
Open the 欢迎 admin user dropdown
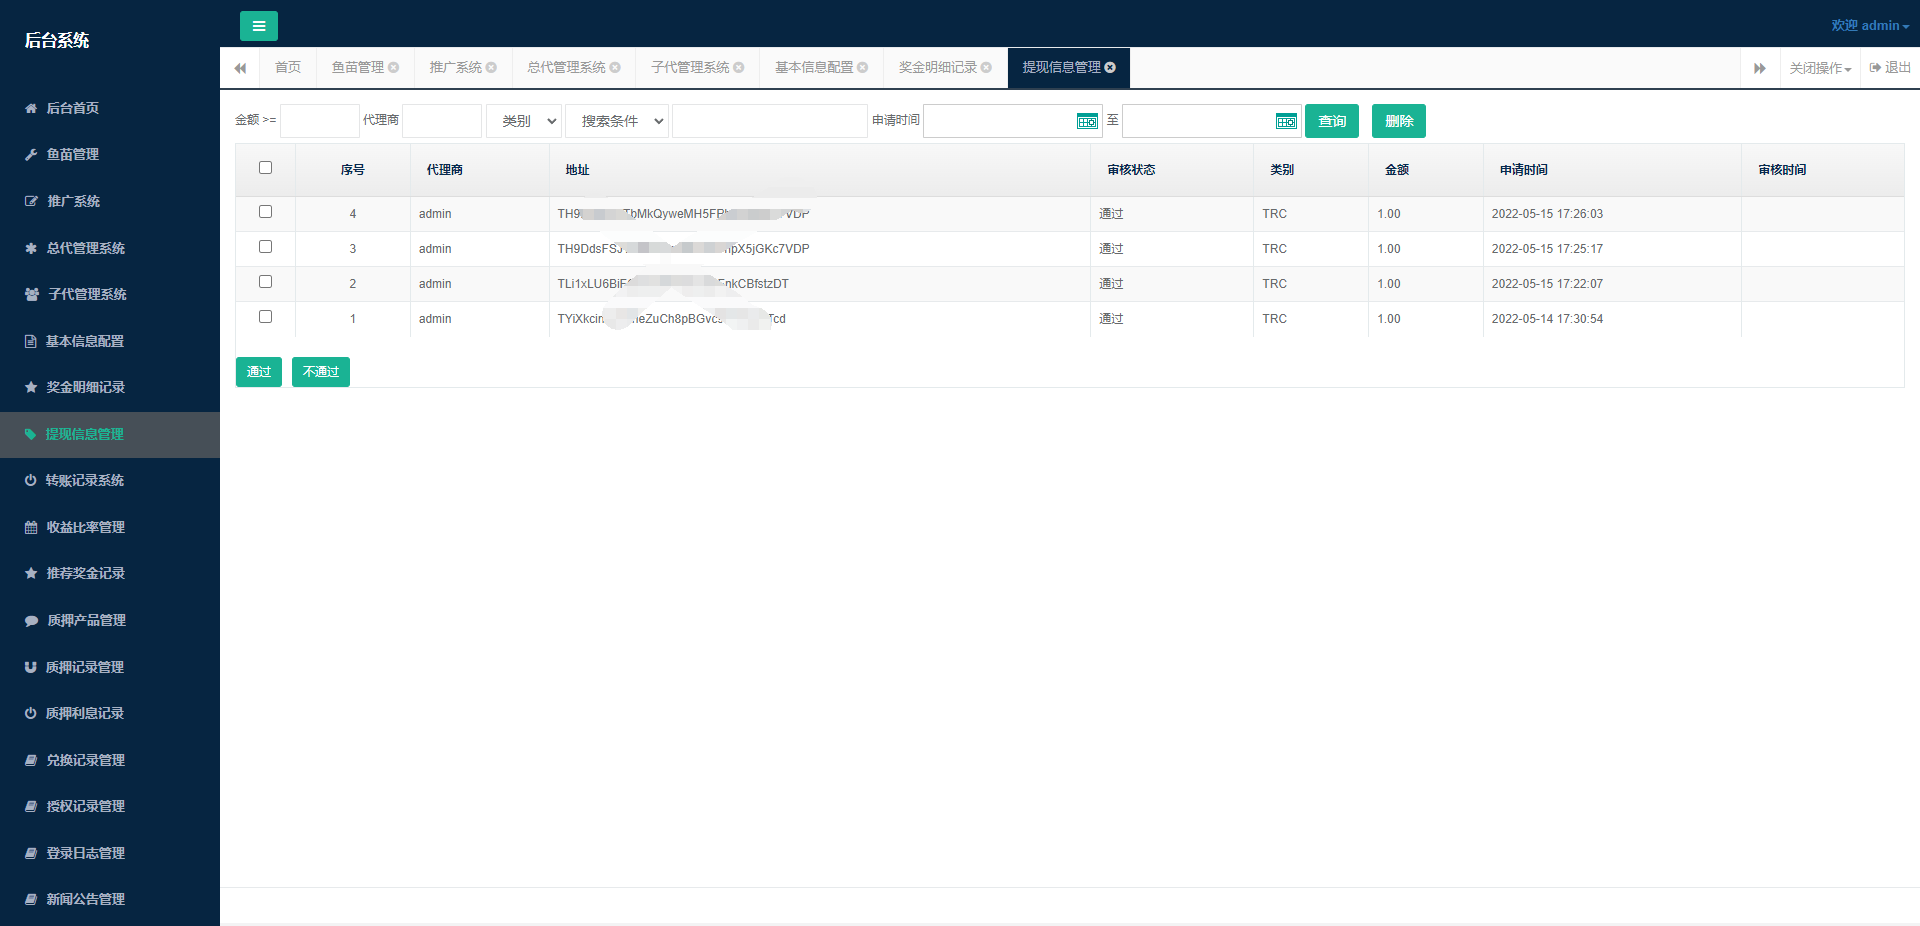[x=1870, y=26]
